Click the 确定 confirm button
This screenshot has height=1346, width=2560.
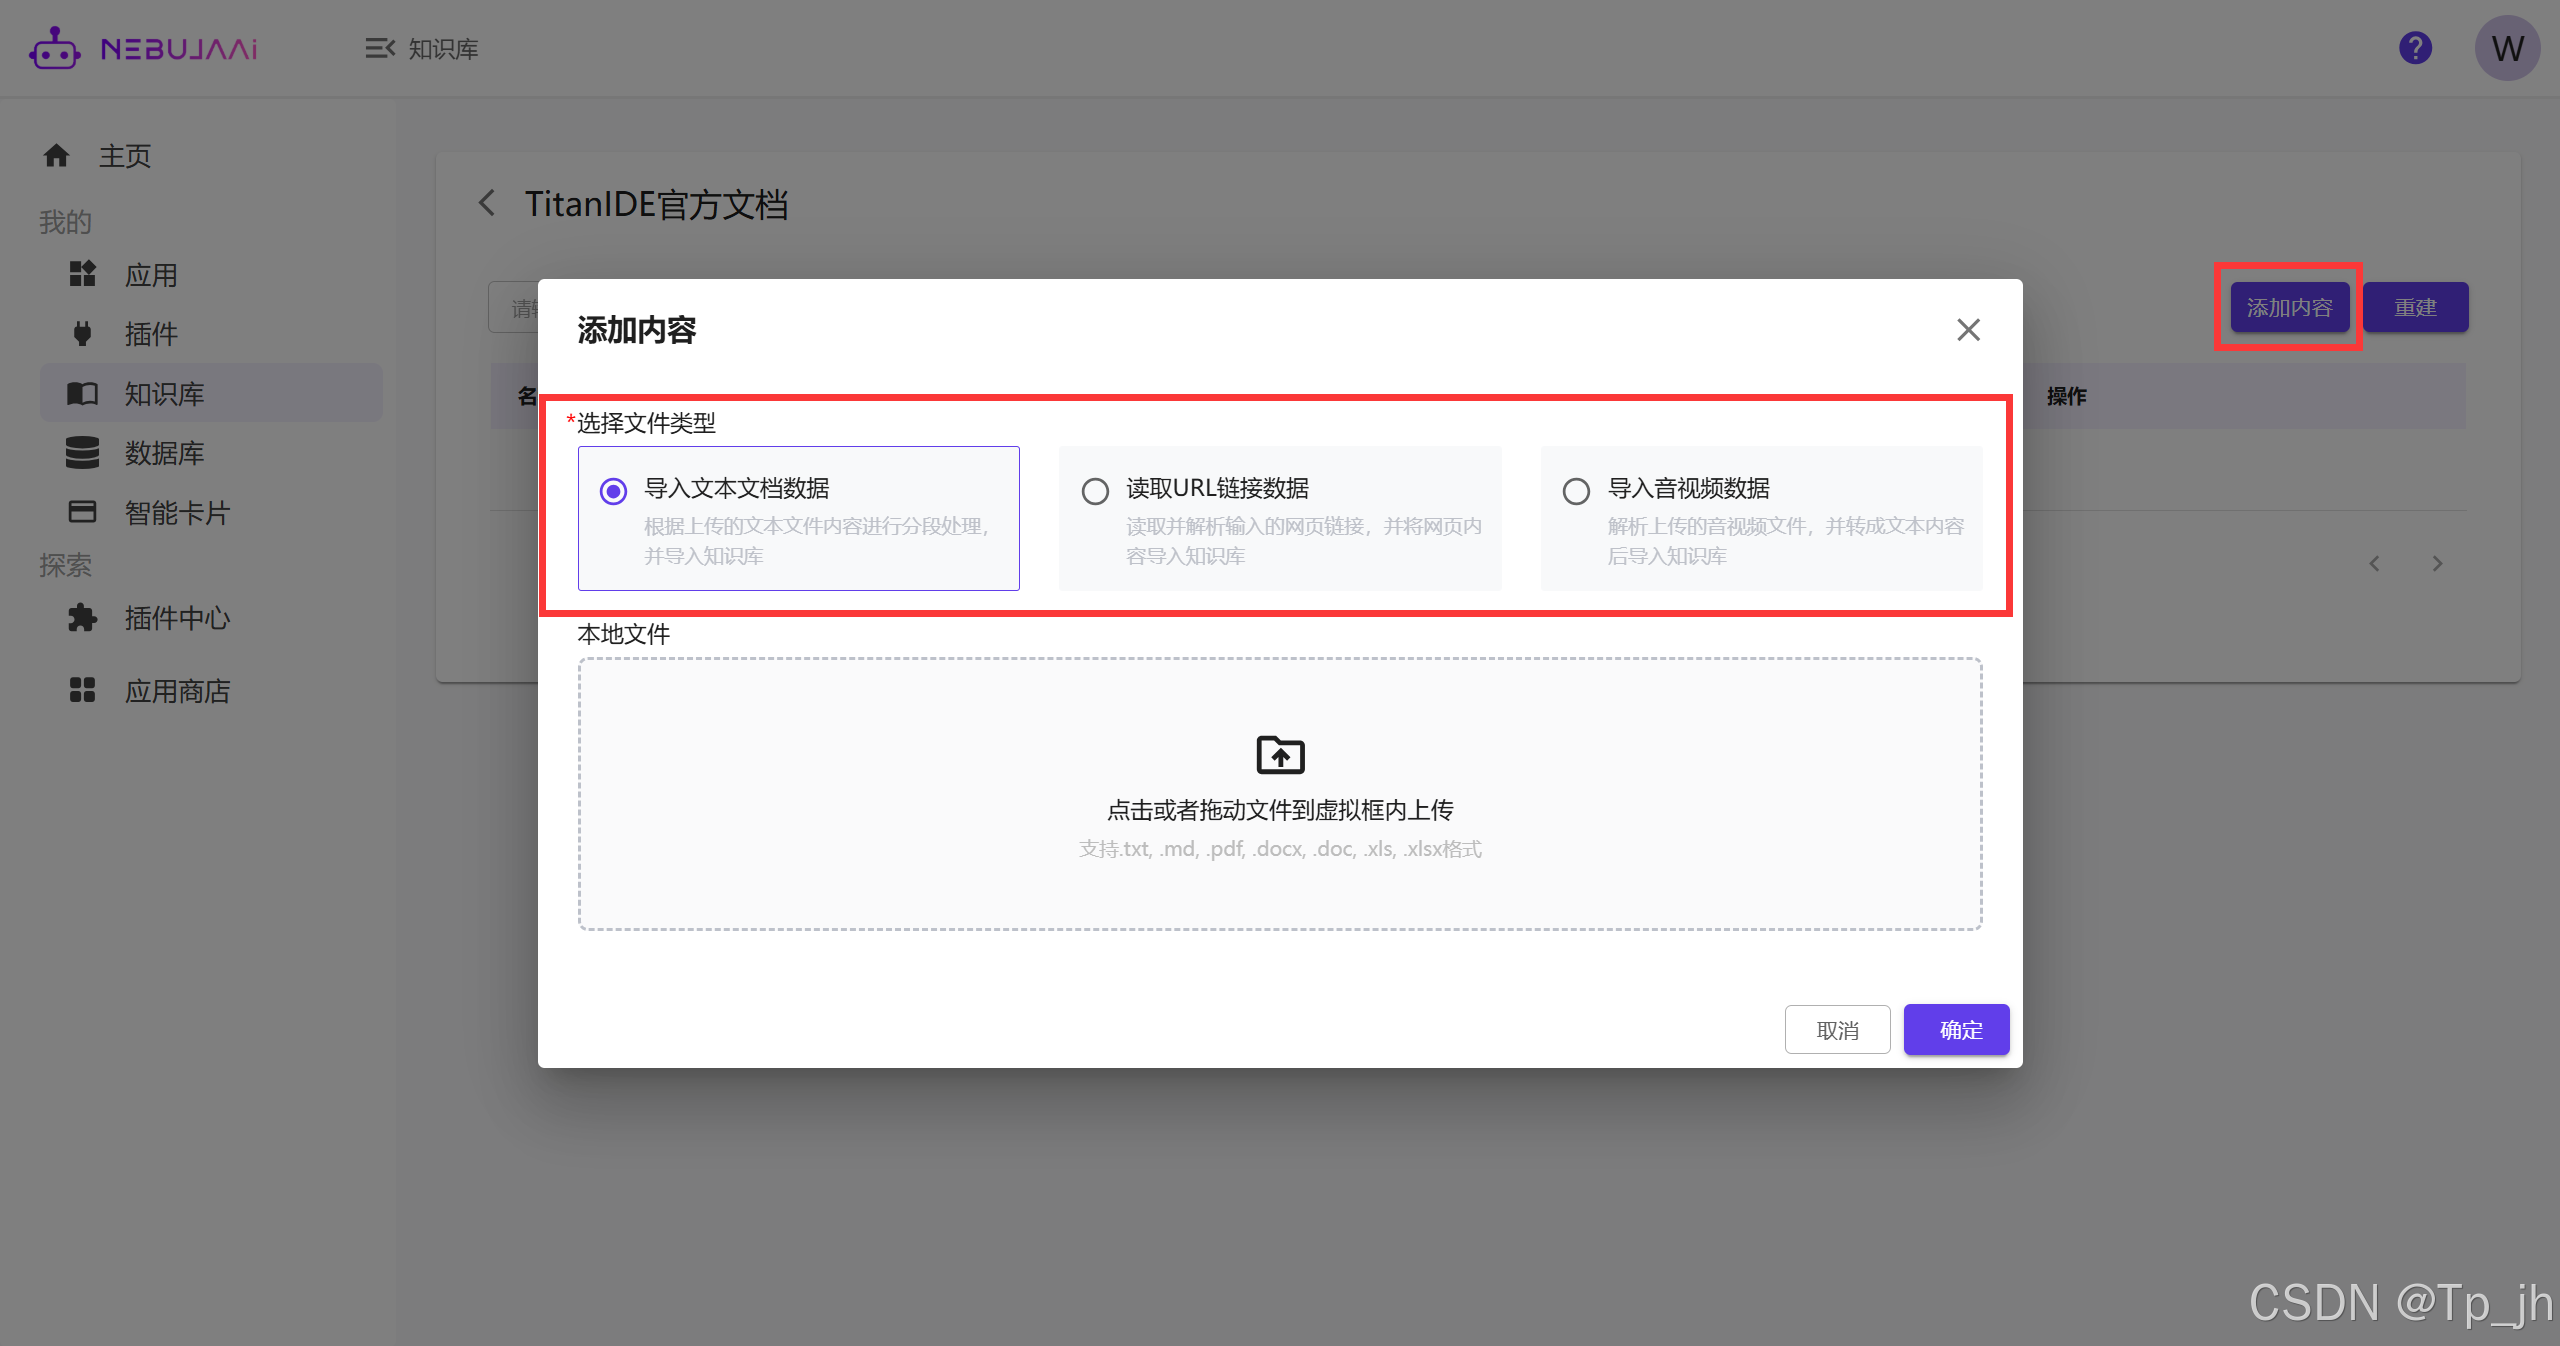pyautogui.click(x=1956, y=1029)
